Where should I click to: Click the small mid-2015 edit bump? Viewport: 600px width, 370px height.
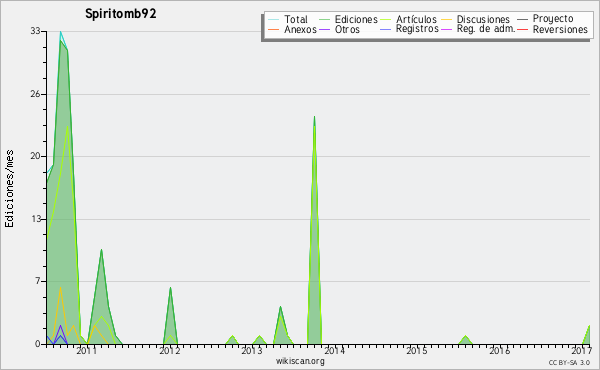tap(465, 336)
